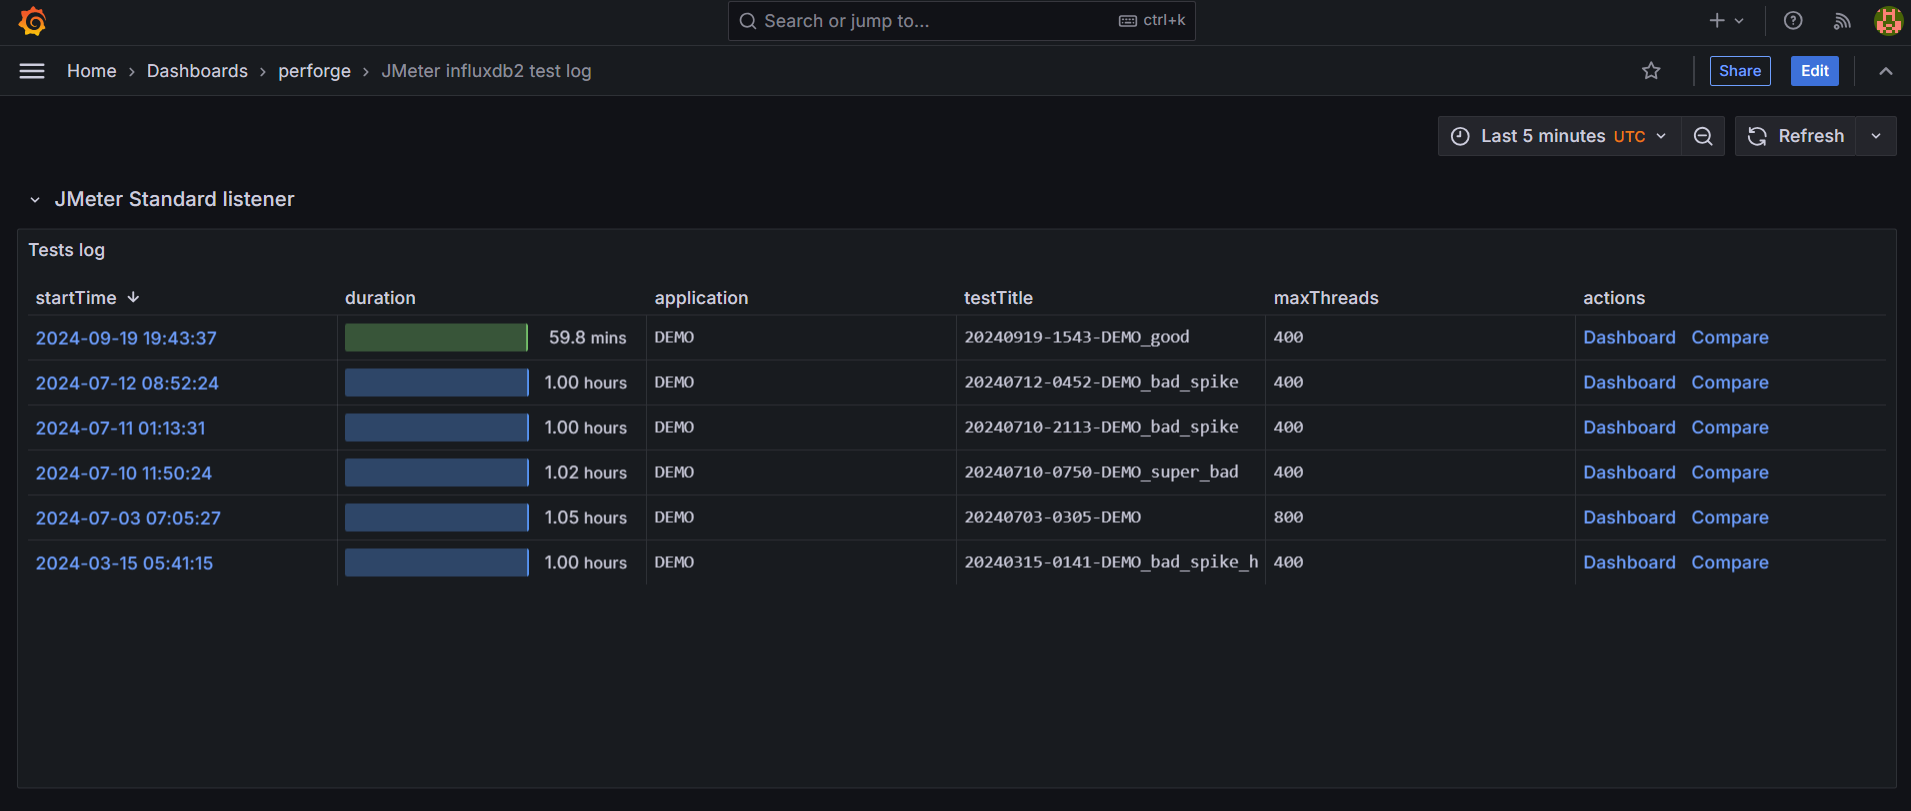Open the news RSS feed icon
Screen dimensions: 1911x811
1841,21
